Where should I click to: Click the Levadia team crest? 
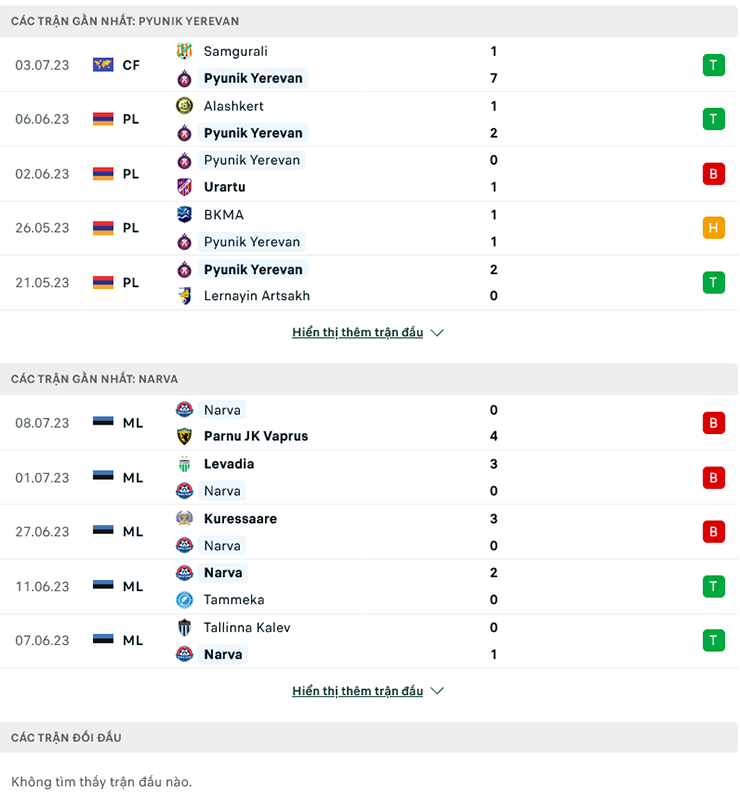pos(184,464)
